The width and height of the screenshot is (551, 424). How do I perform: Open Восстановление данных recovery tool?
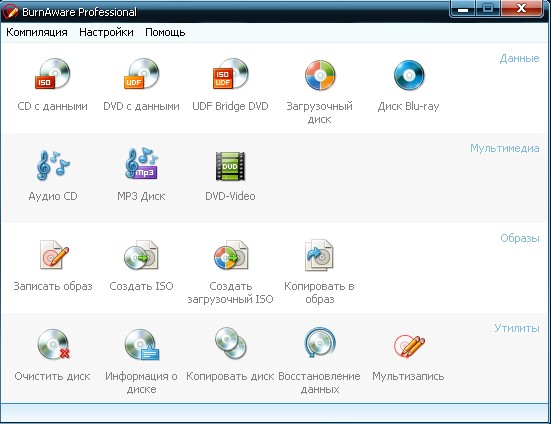point(319,343)
